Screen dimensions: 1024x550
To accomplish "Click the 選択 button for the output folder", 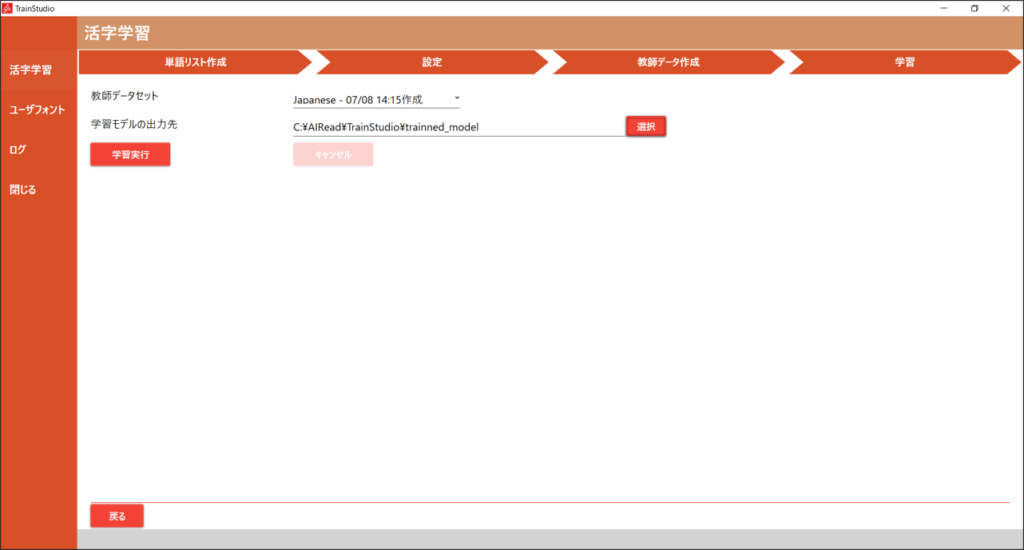I will pyautogui.click(x=646, y=127).
